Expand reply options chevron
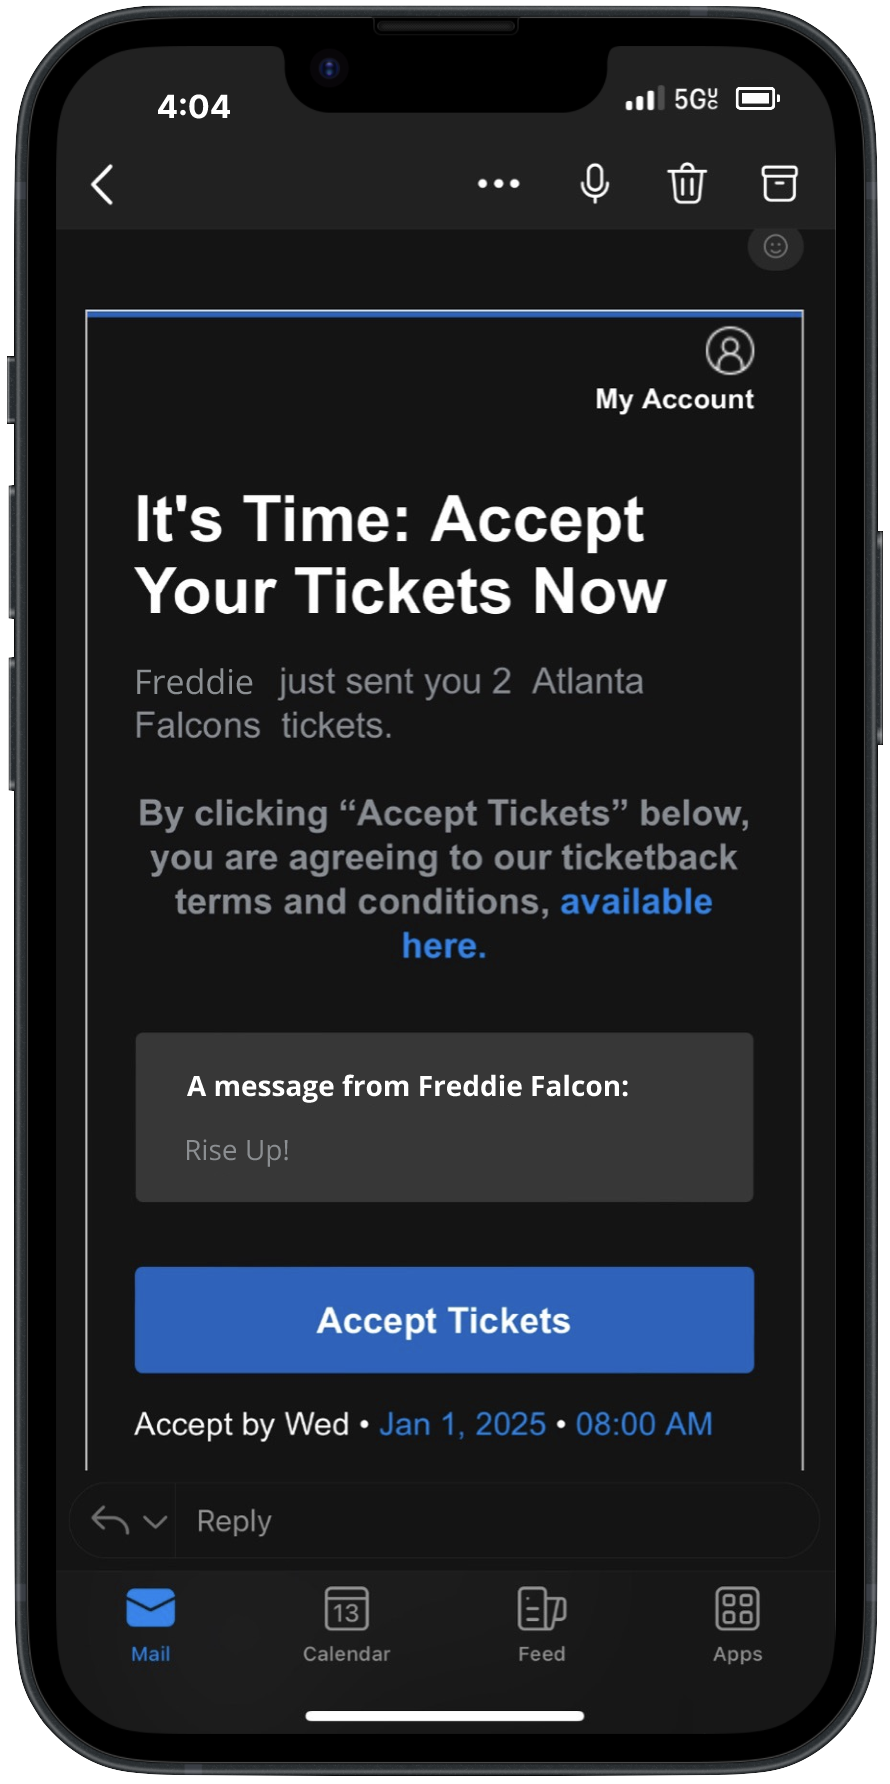The image size is (890, 1784). 155,1522
